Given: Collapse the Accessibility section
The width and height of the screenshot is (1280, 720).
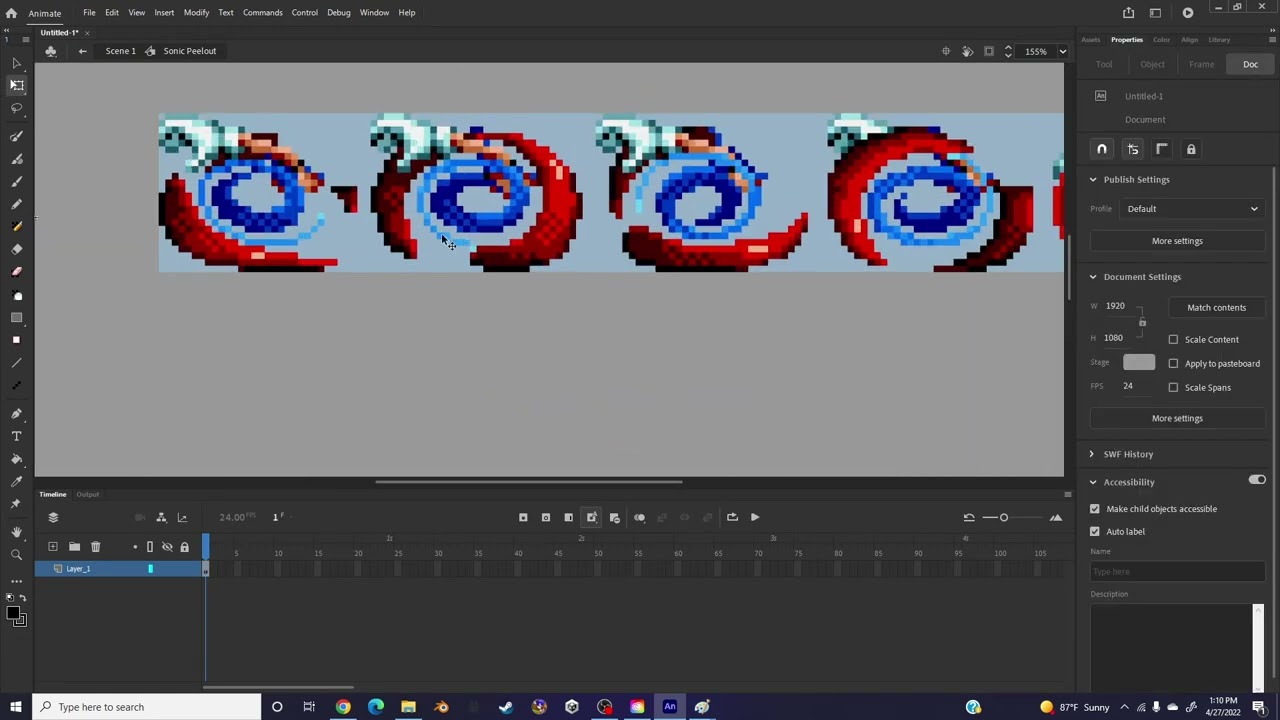Looking at the screenshot, I should point(1093,482).
